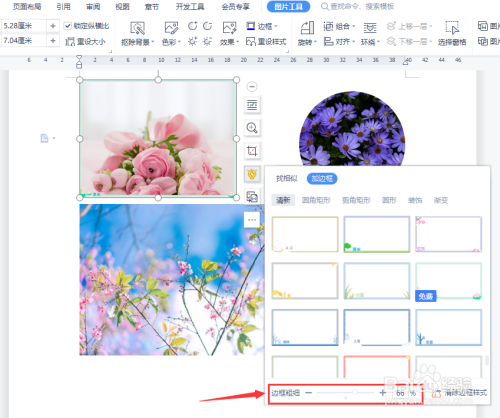Image resolution: width=500 pixels, height=418 pixels.
Task: Rotate picture with clockwise arrow icon
Action: [192, 26]
